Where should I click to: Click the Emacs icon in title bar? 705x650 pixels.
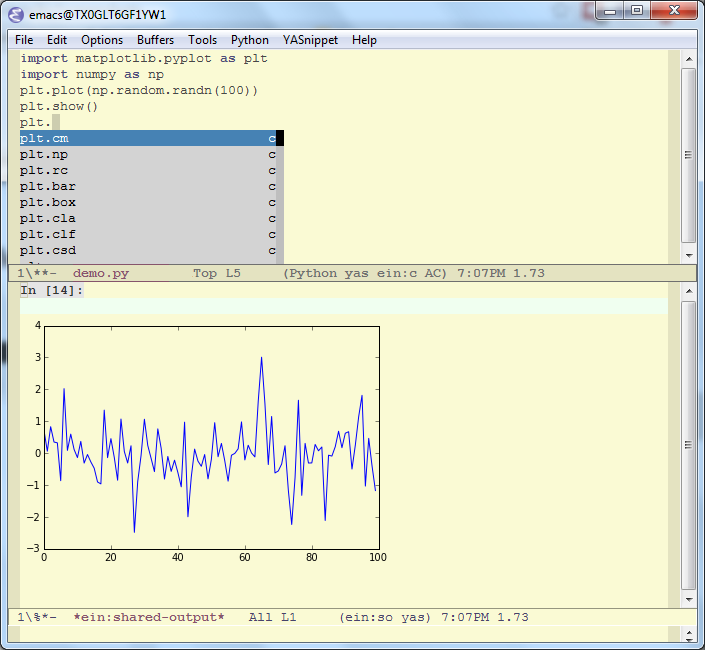[x=18, y=14]
